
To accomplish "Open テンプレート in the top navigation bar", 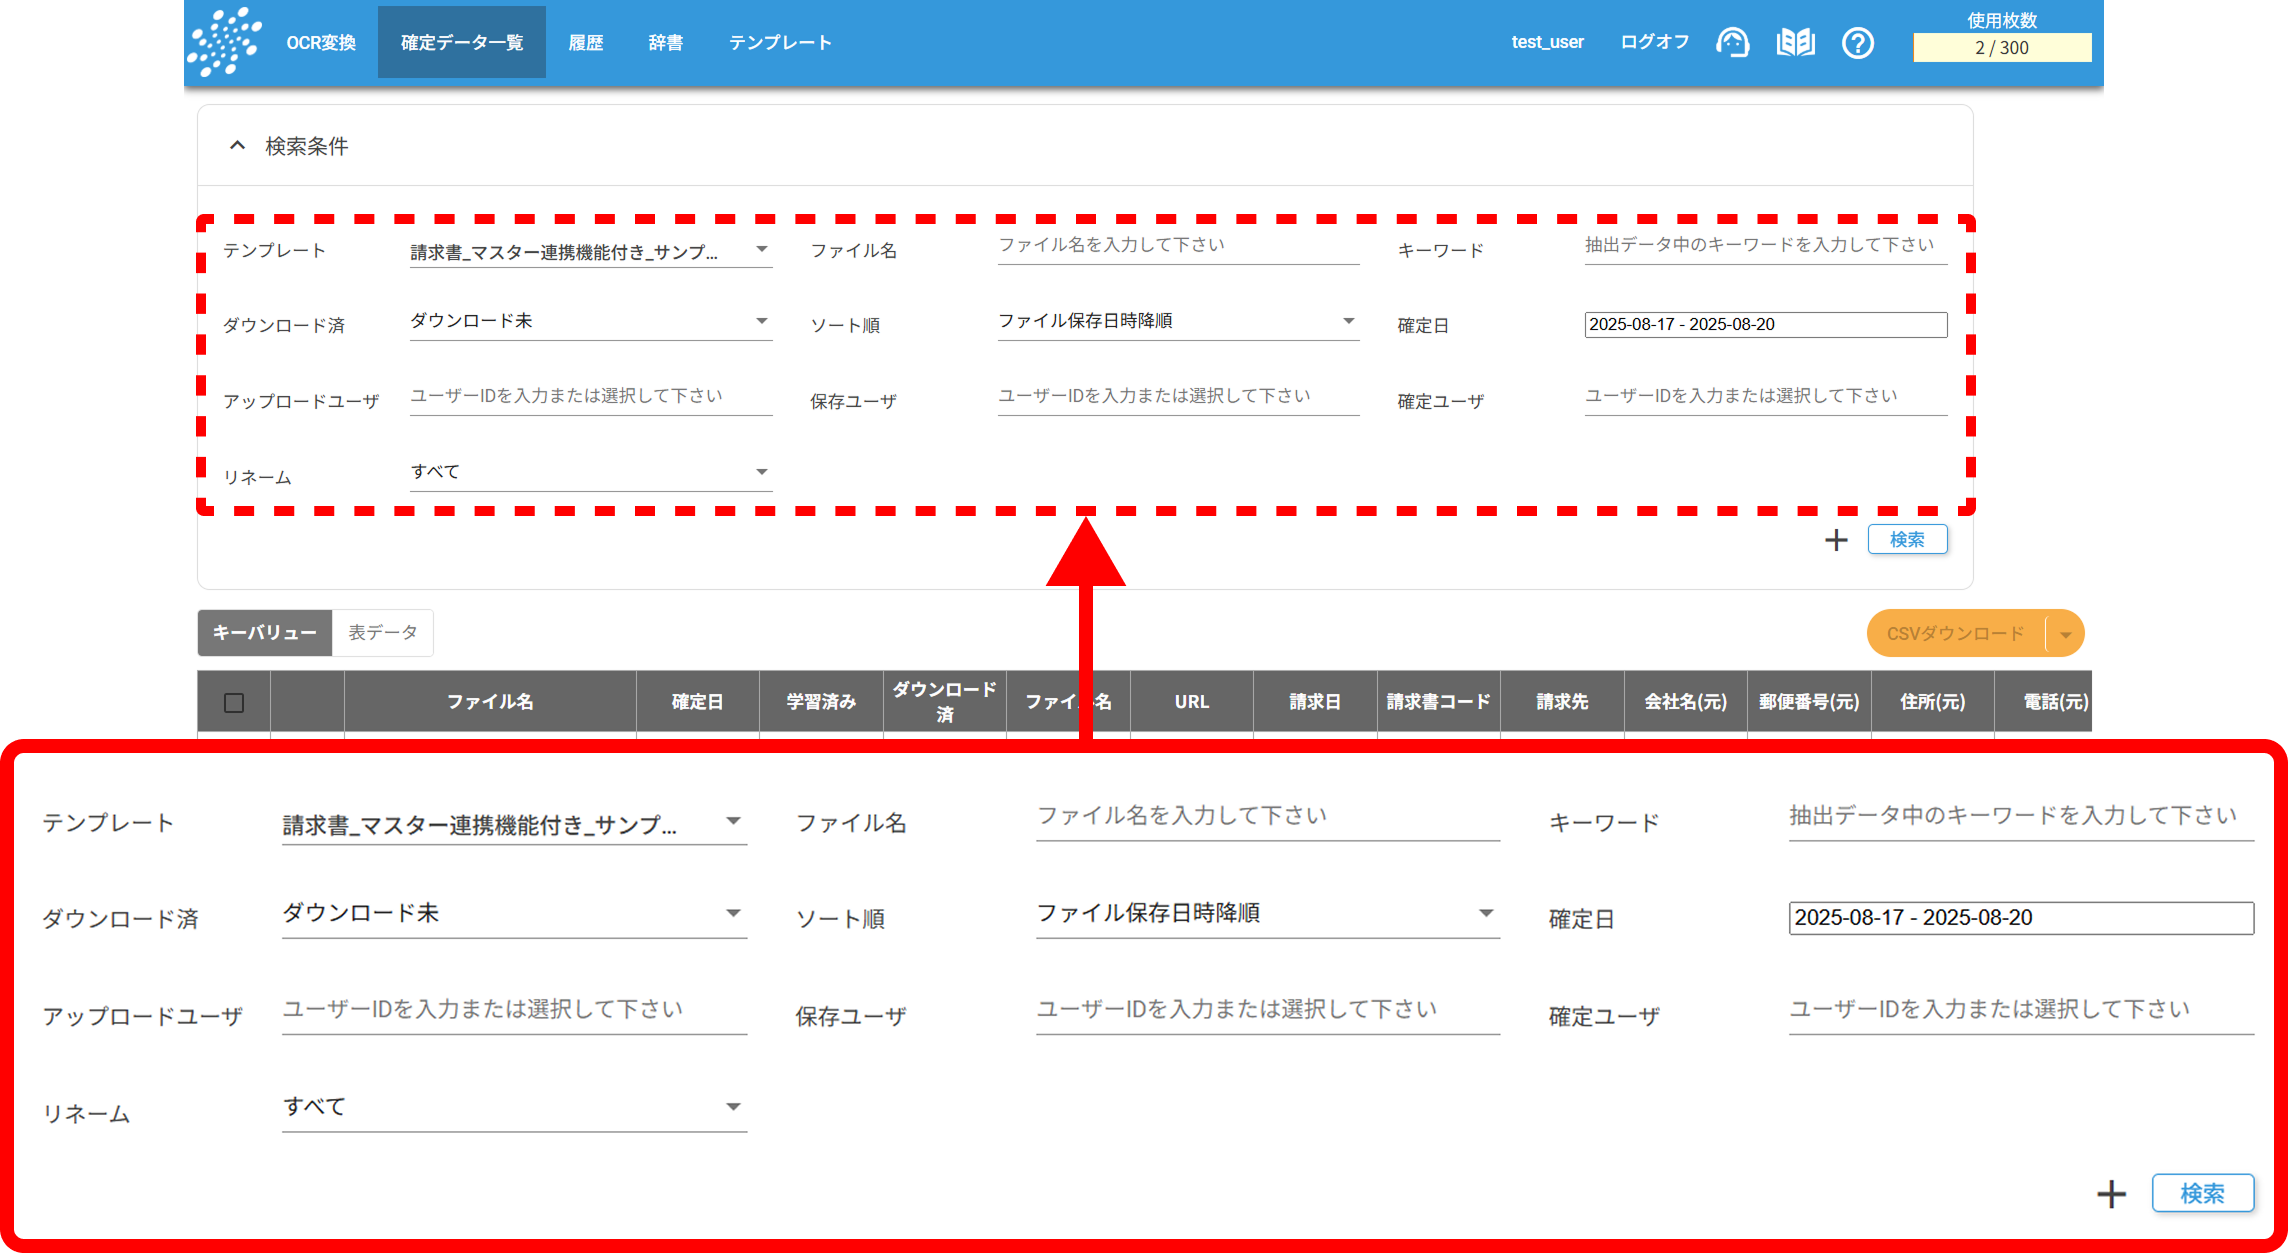I will pos(780,42).
